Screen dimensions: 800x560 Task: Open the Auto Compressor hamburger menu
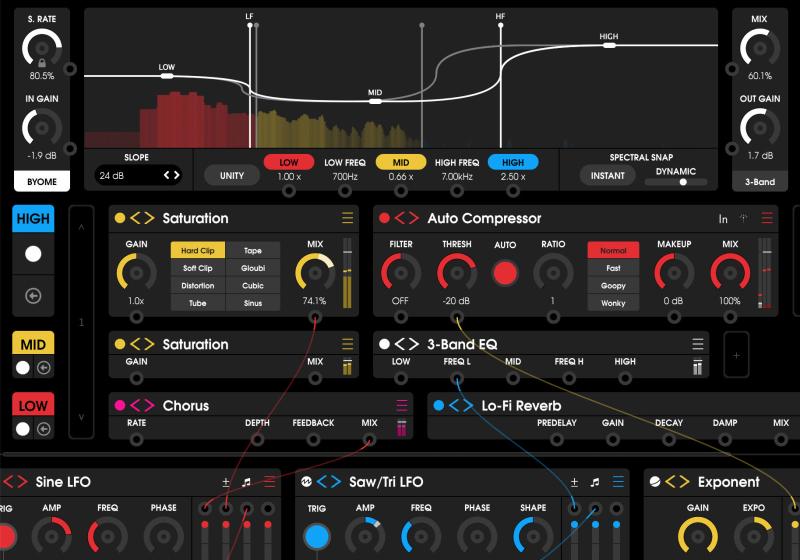point(767,218)
